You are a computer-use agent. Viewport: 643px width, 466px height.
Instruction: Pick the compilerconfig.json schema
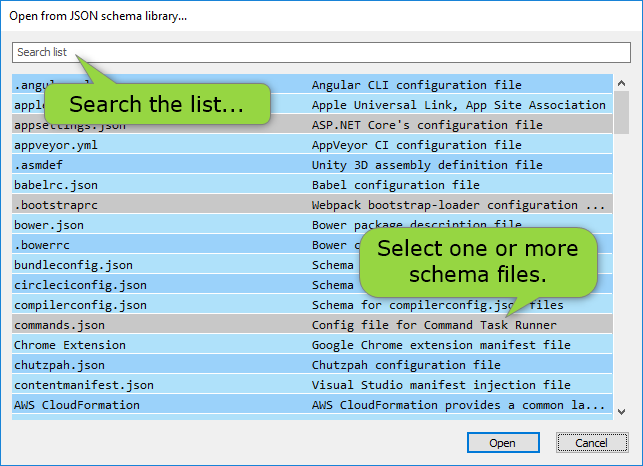pos(80,305)
